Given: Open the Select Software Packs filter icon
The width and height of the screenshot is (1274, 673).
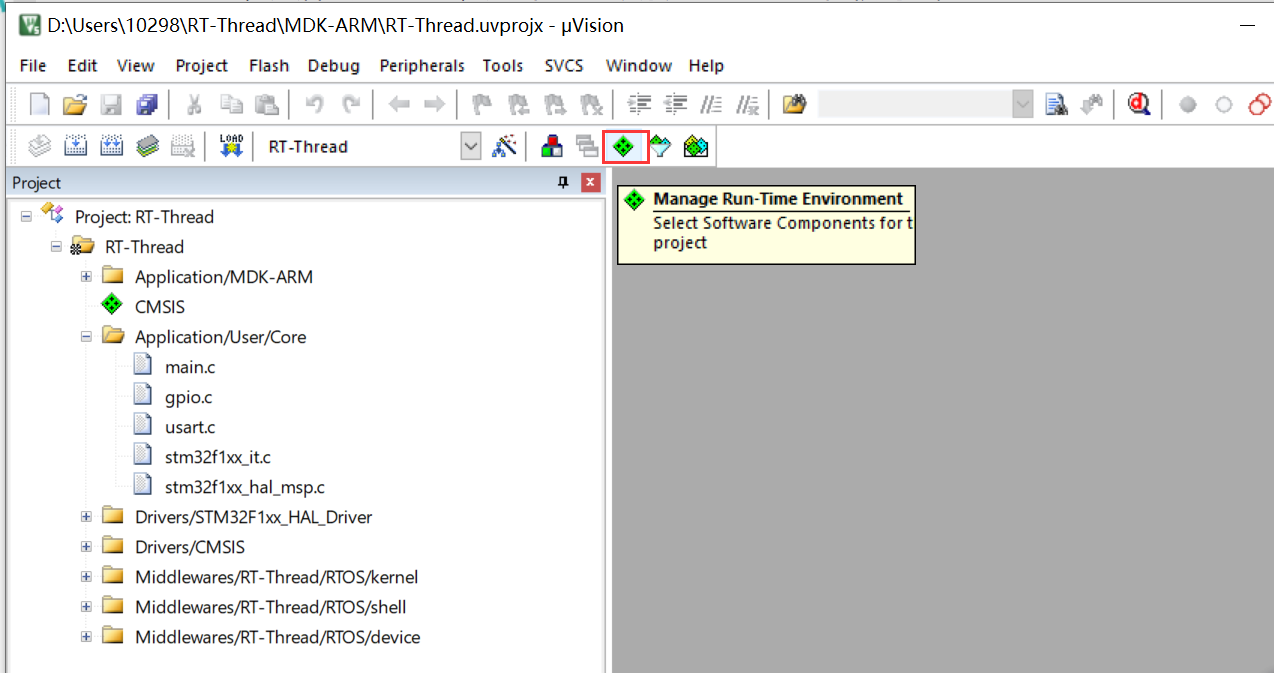Looking at the screenshot, I should 661,146.
